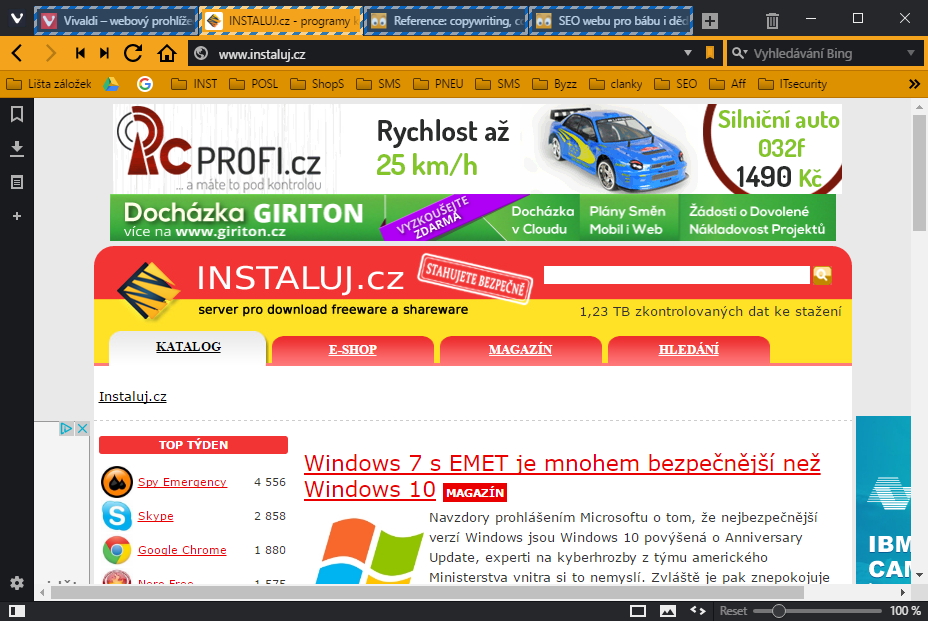
Task: Open the Google Chrome text link
Action: click(182, 550)
